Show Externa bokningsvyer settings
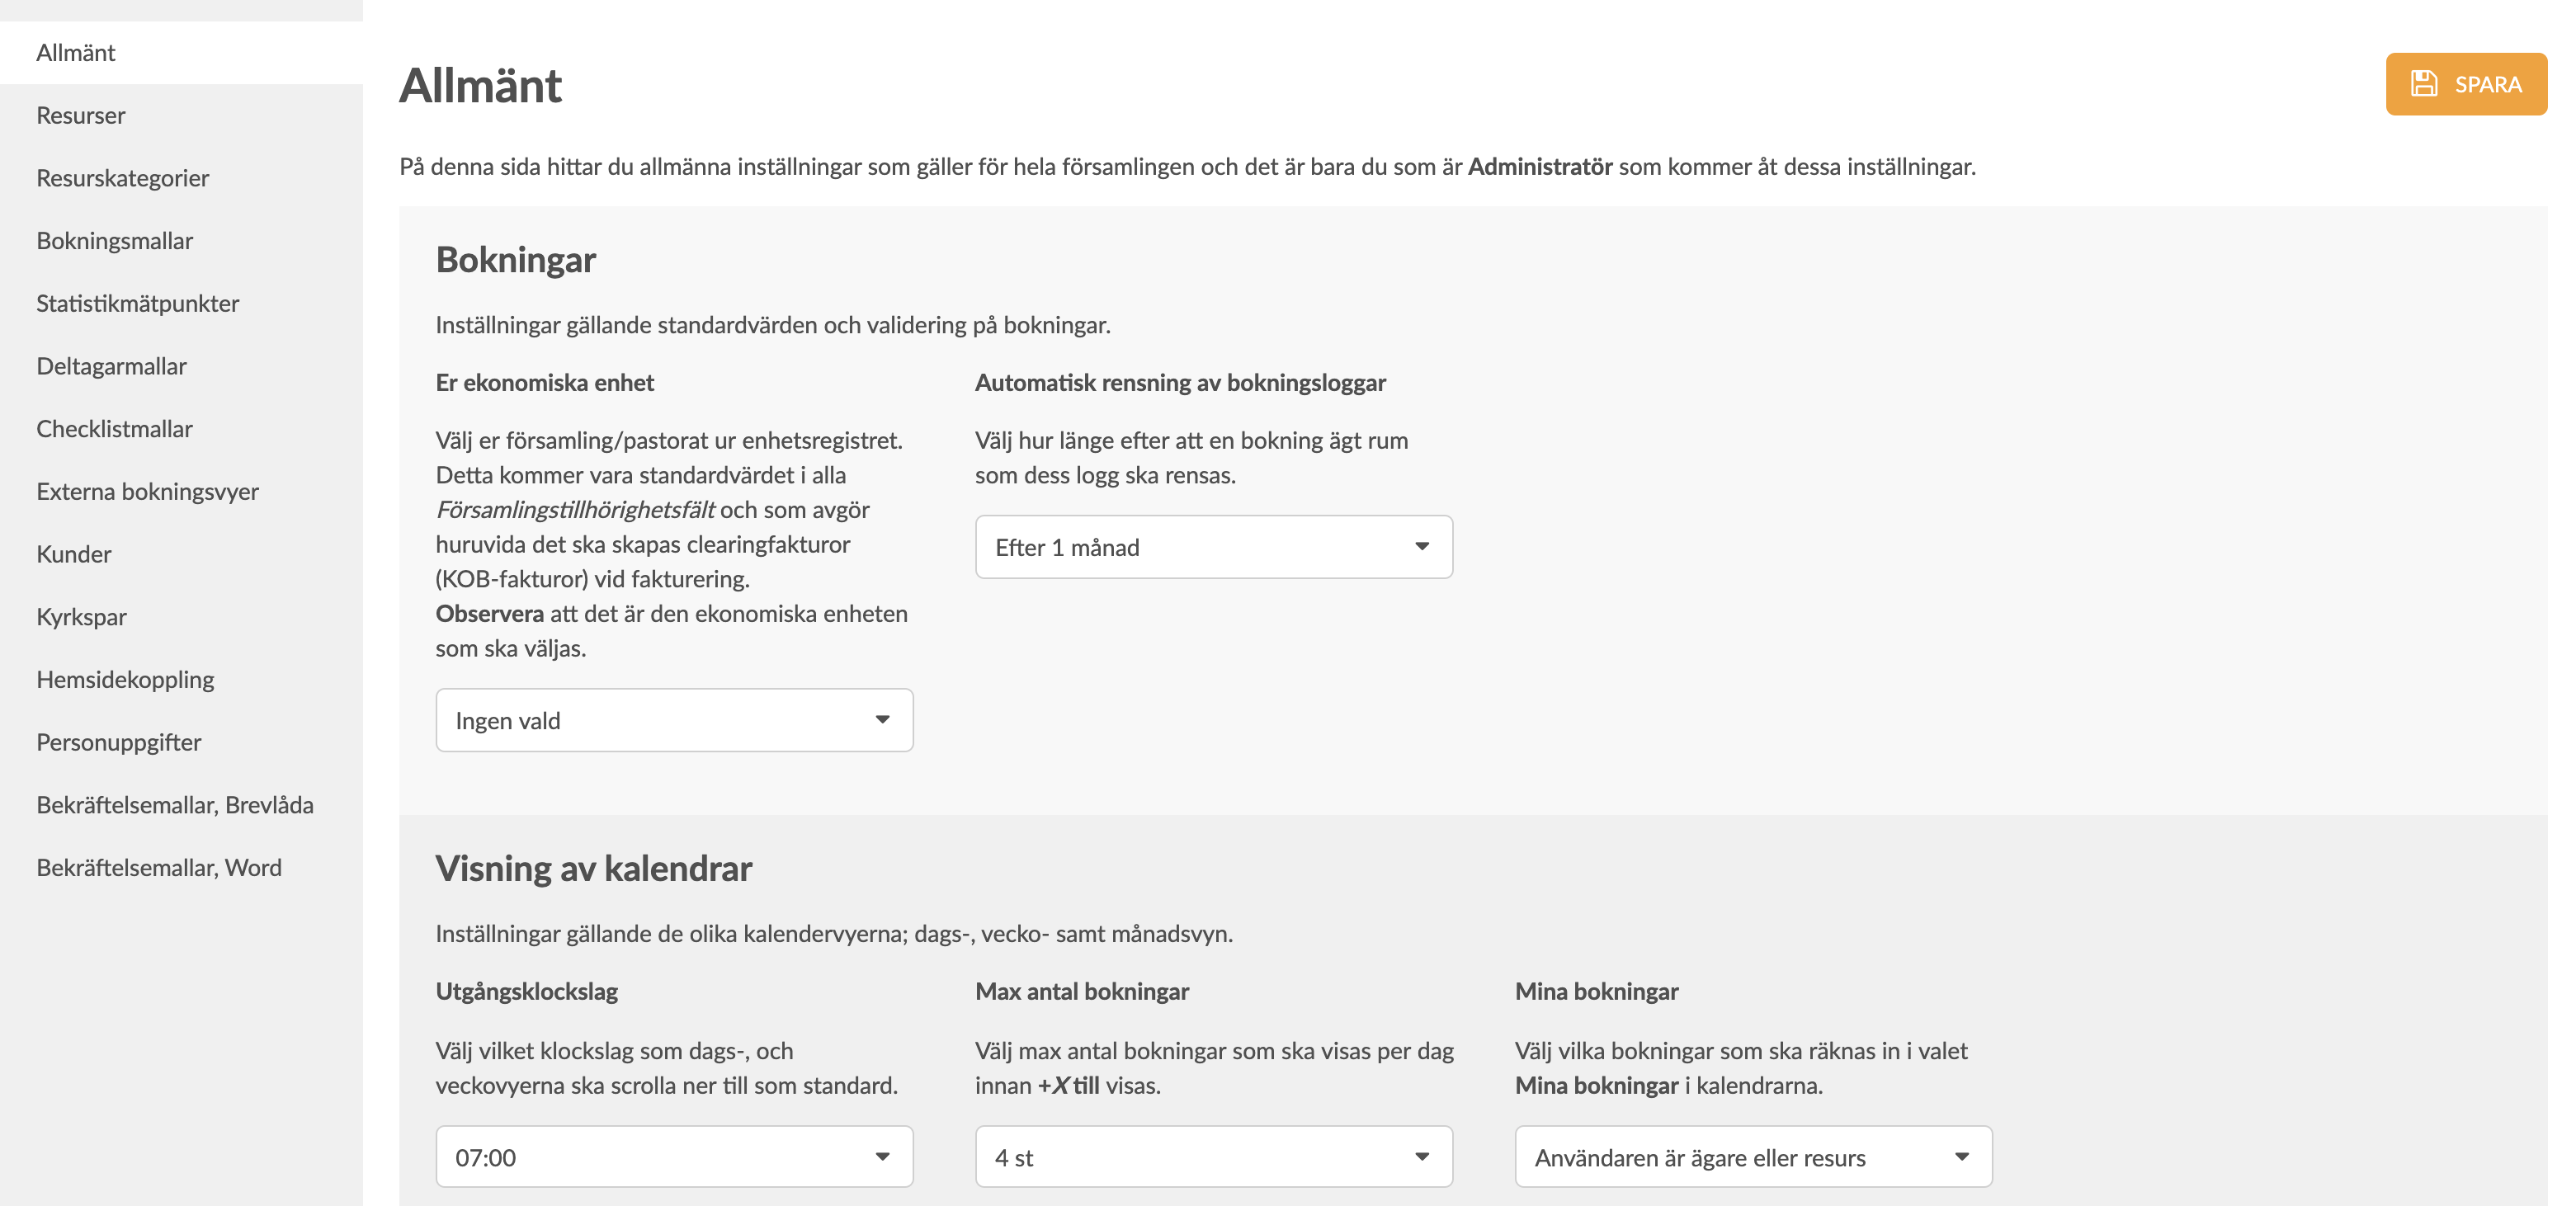The height and width of the screenshot is (1206, 2576). (x=147, y=491)
